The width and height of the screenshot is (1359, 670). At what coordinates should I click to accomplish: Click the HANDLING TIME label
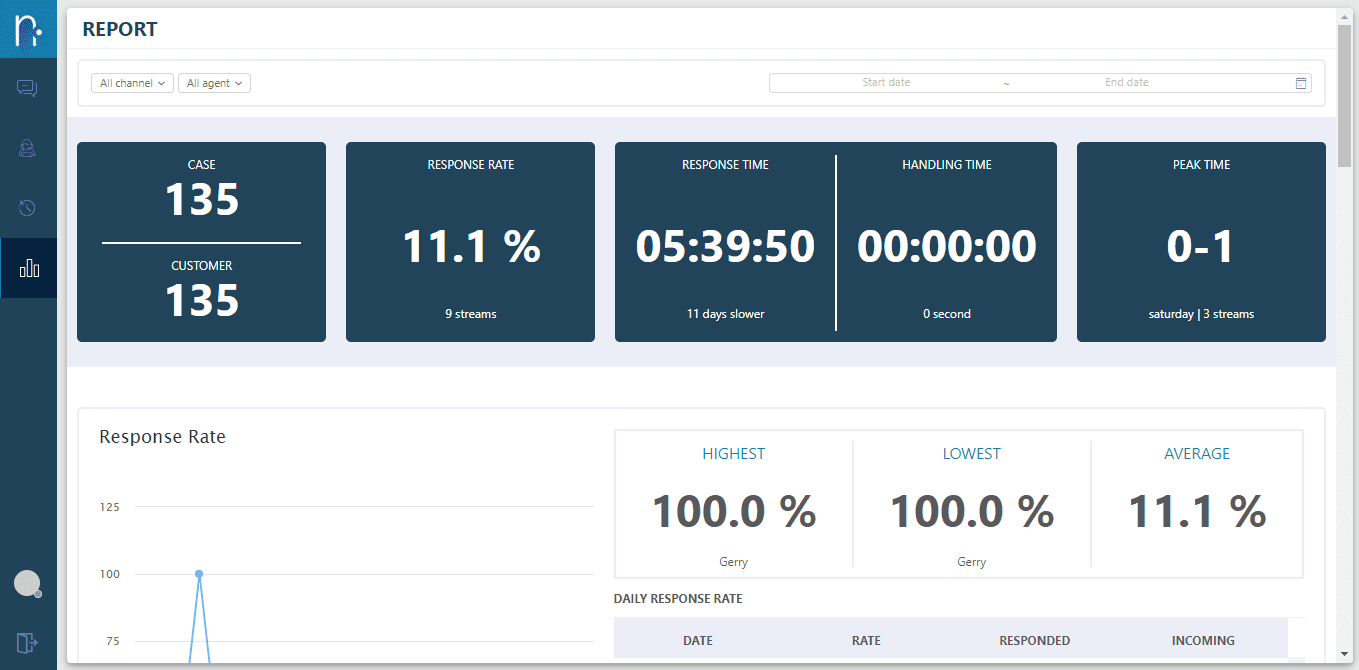pyautogui.click(x=947, y=165)
